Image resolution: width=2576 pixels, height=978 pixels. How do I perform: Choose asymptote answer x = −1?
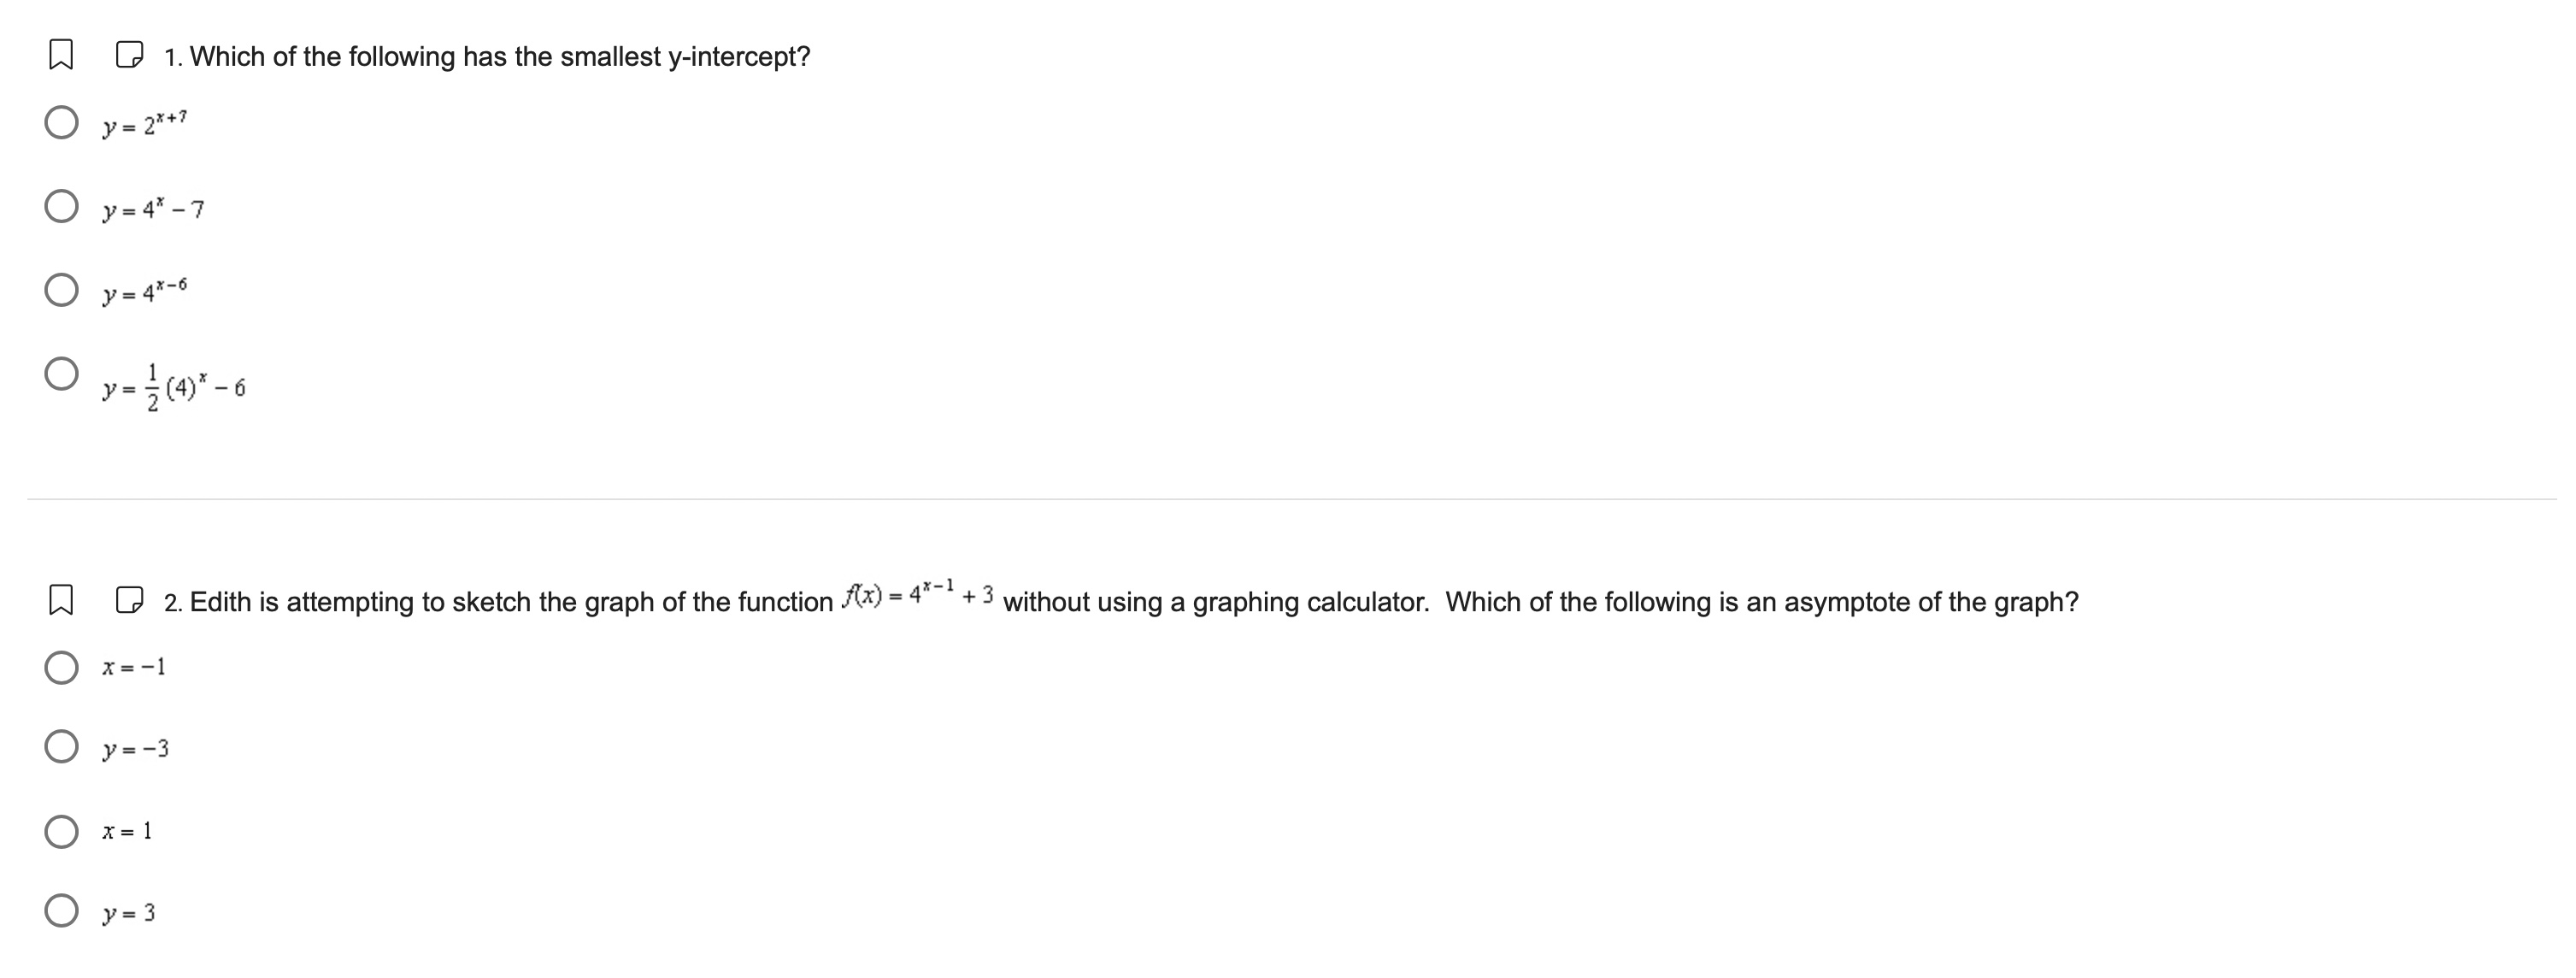(x=62, y=667)
